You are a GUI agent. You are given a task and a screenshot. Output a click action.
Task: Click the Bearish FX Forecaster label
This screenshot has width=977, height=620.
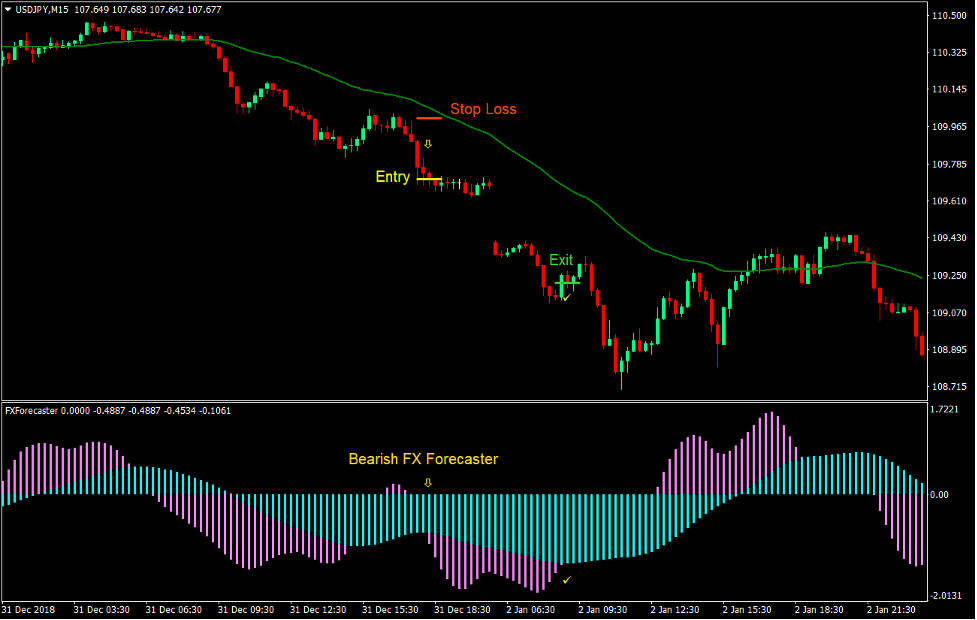[424, 459]
